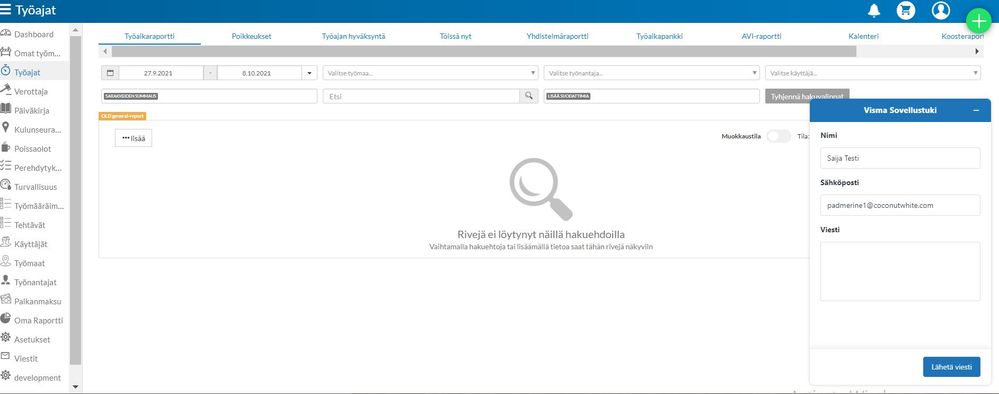Switch to the Työaikaraportti tab

coord(150,36)
